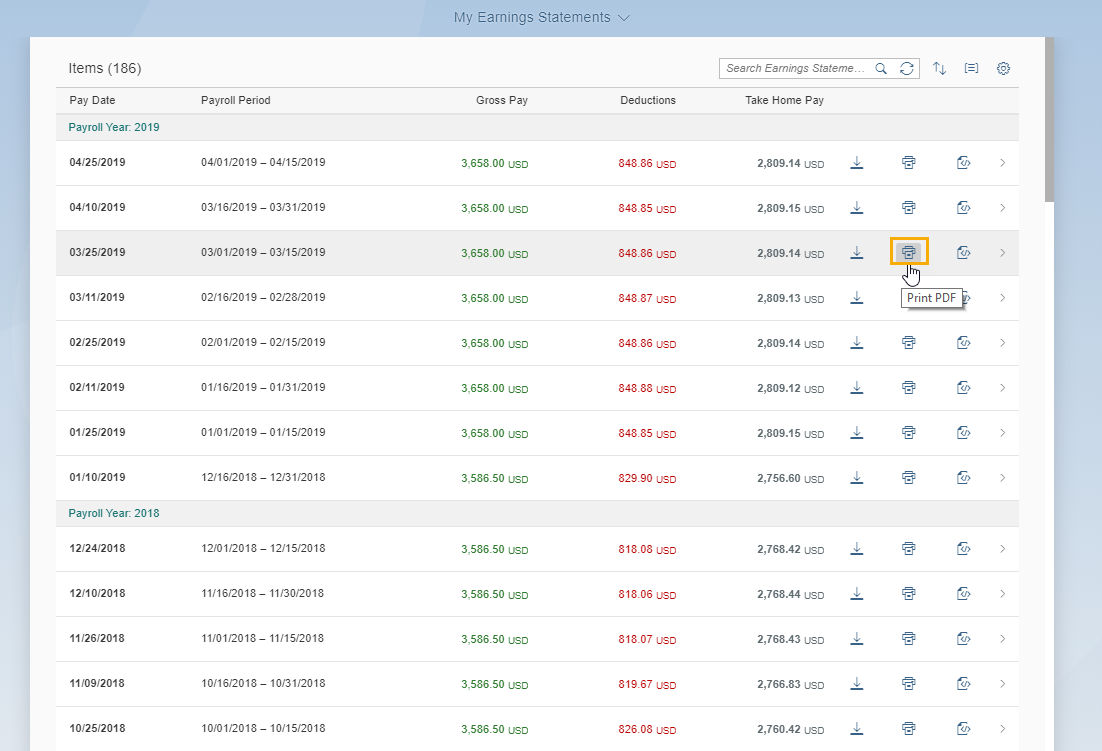Print PDF for 03/25/2019 pay date
This screenshot has width=1102, height=751.
(x=909, y=252)
